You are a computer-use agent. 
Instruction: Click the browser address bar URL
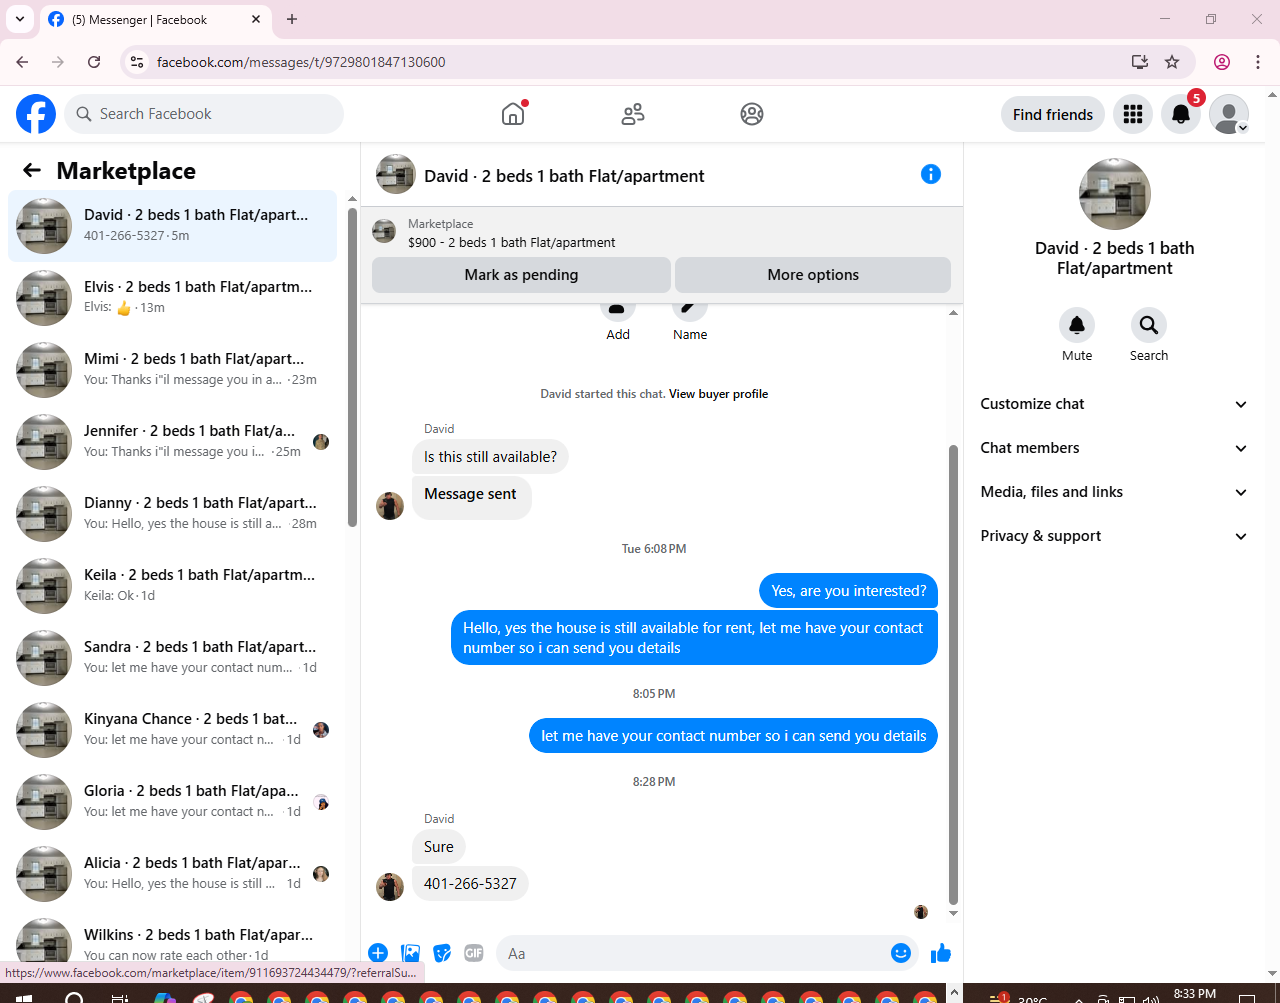pyautogui.click(x=301, y=62)
